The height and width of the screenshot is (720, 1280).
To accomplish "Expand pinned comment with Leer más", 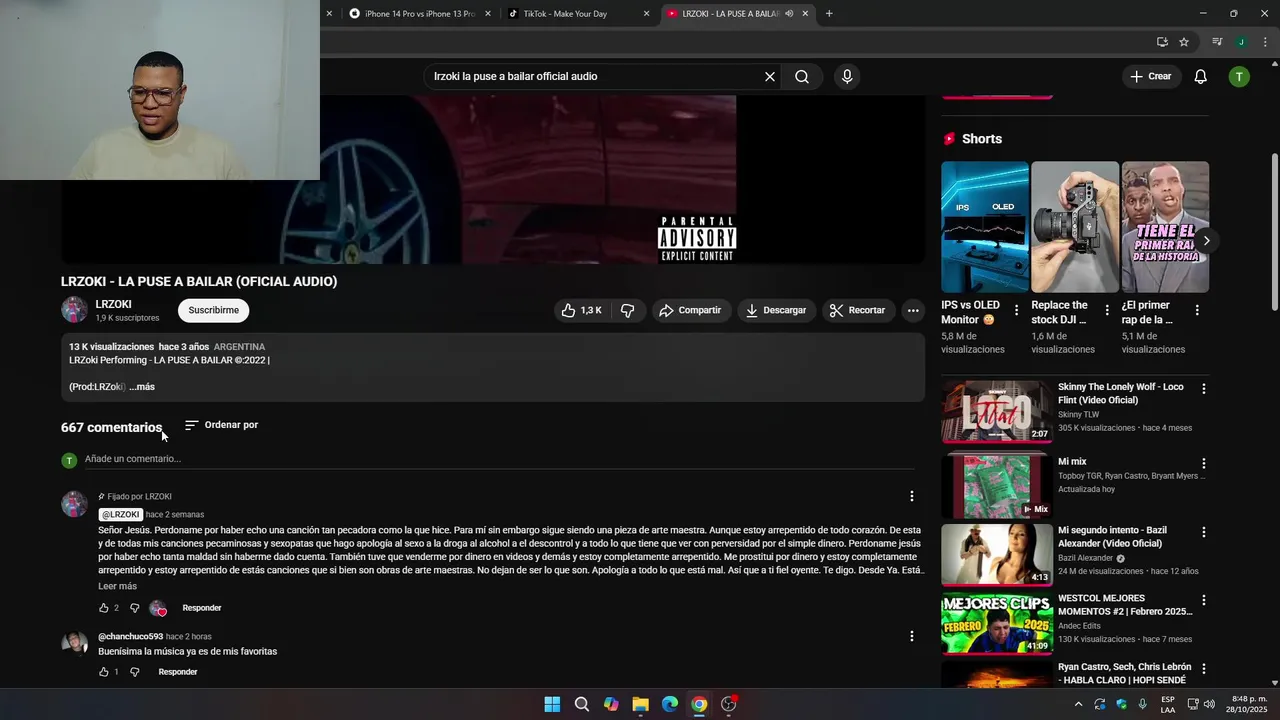I will pyautogui.click(x=117, y=586).
